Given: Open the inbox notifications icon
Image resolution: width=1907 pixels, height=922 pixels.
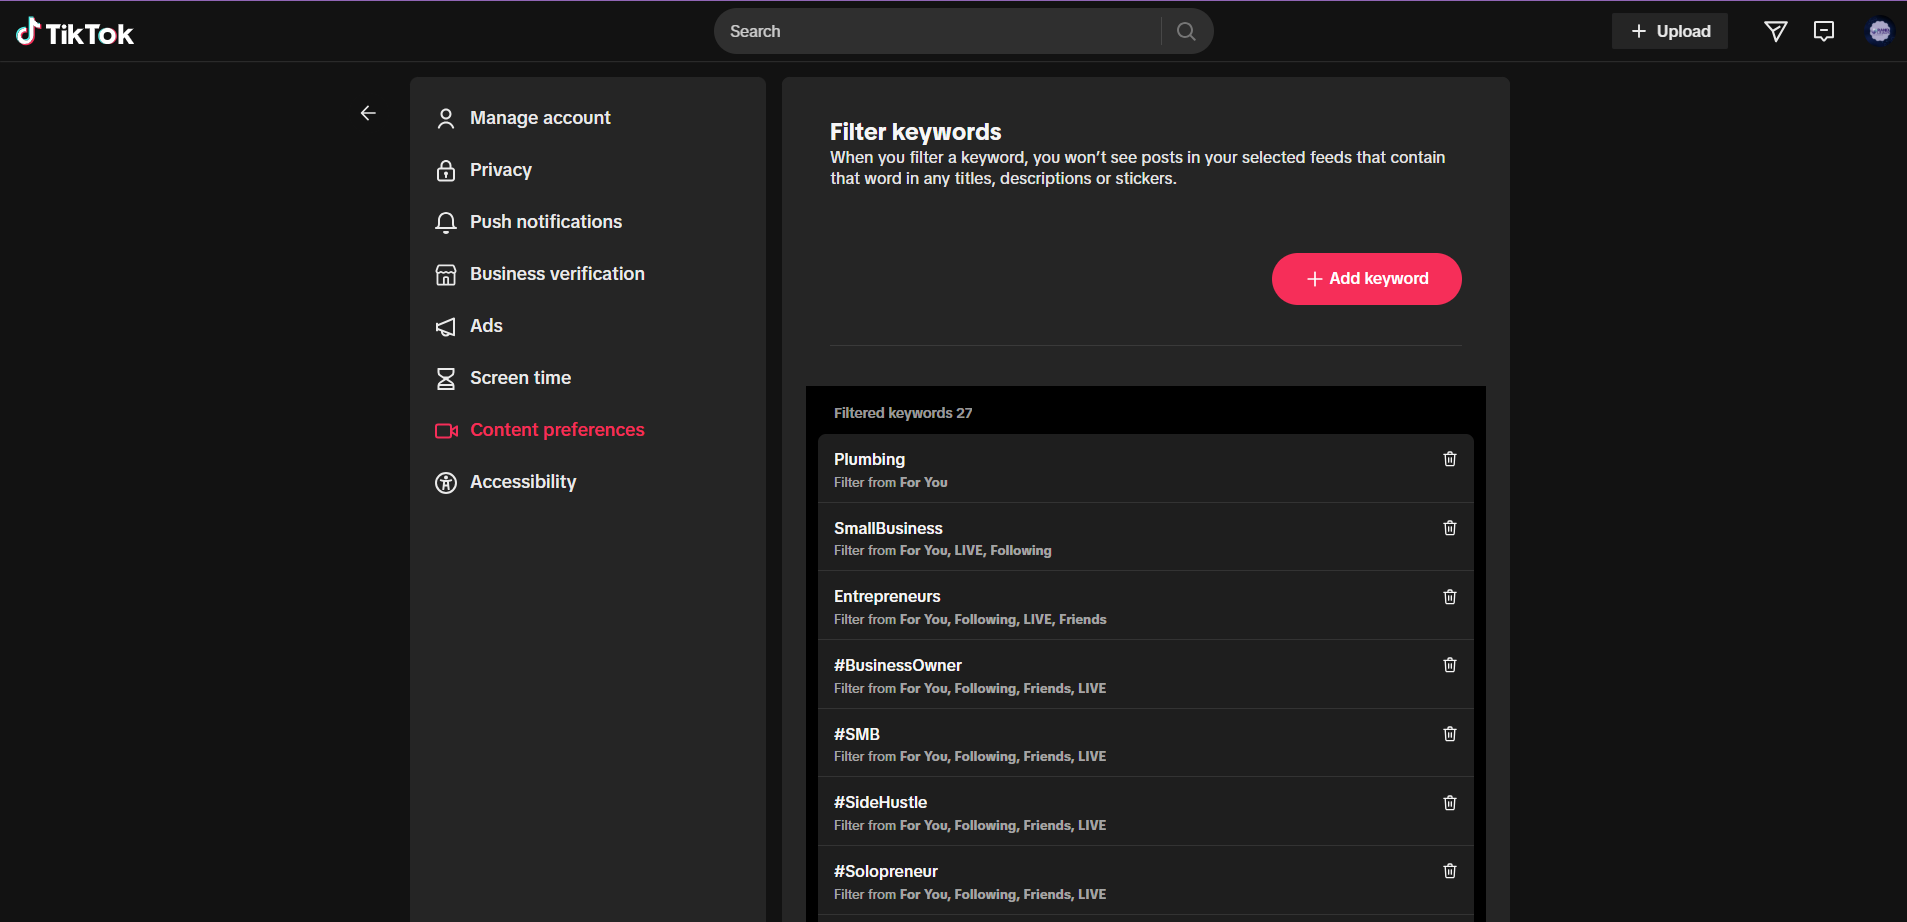Looking at the screenshot, I should tap(1824, 32).
